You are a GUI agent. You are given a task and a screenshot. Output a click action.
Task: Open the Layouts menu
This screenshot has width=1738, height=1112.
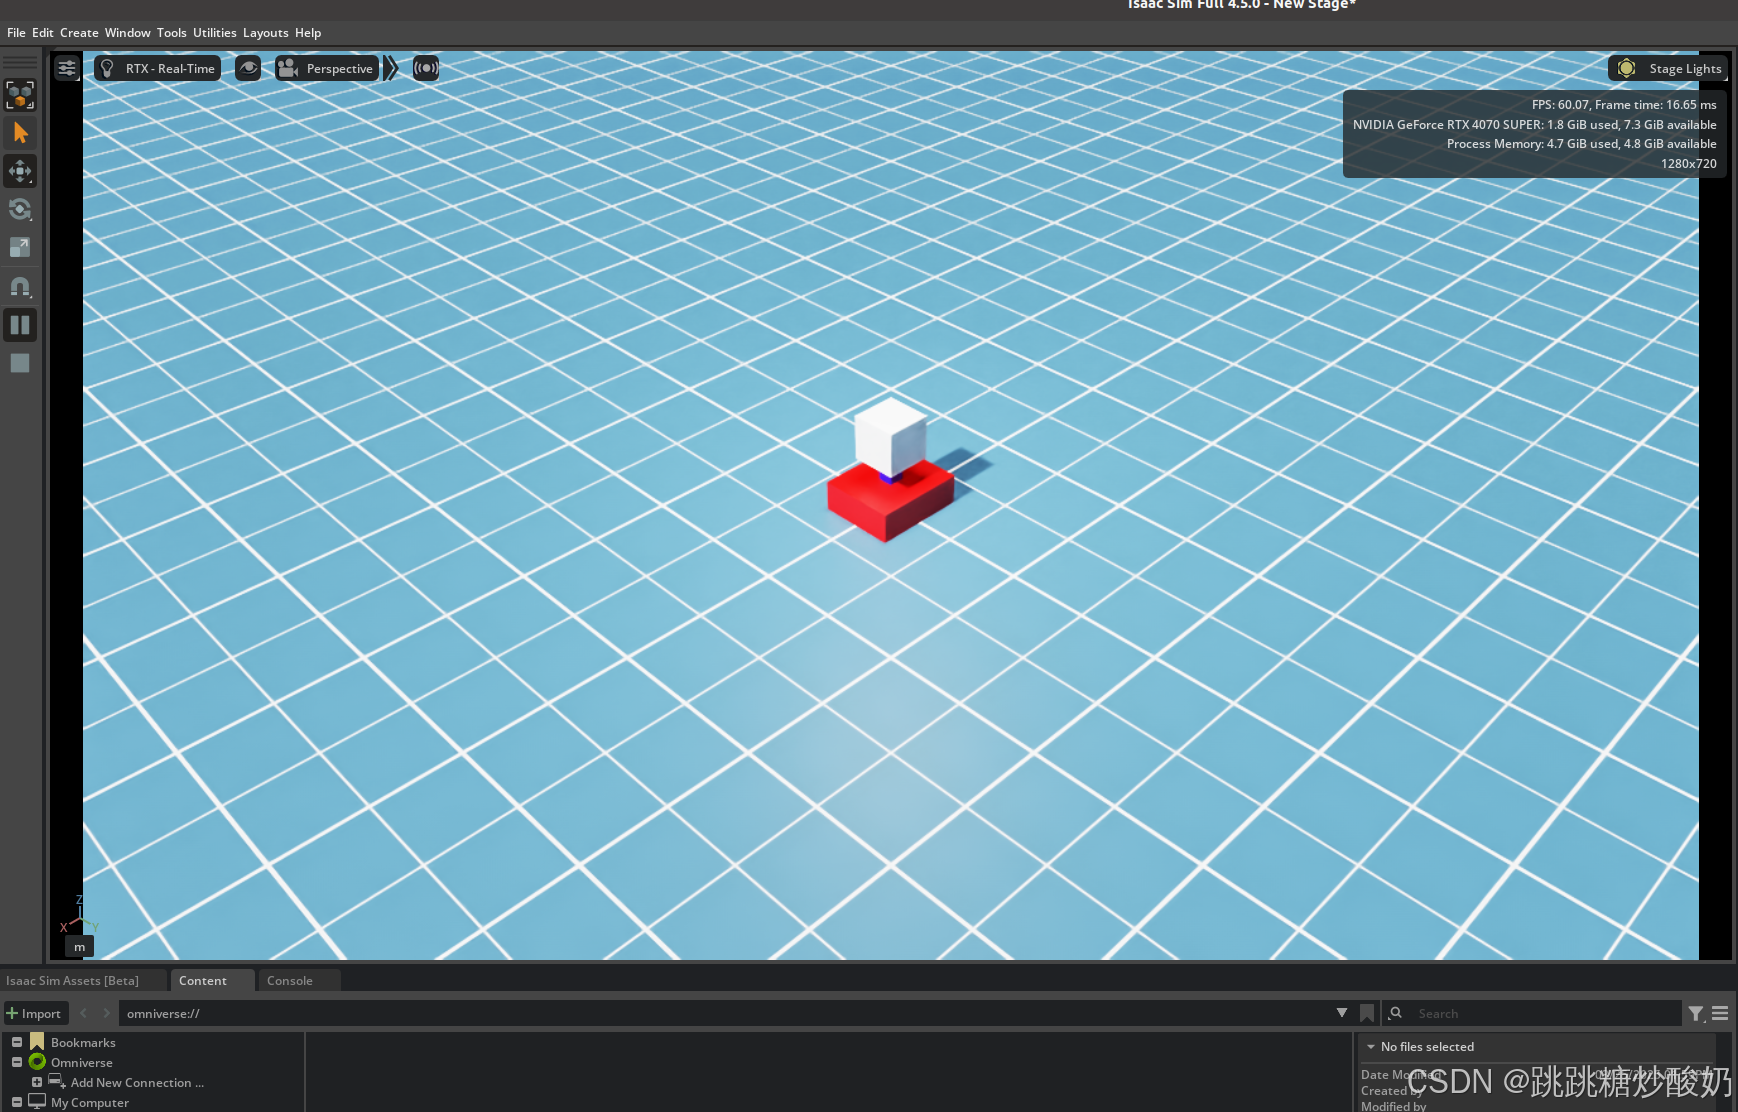tap(266, 33)
